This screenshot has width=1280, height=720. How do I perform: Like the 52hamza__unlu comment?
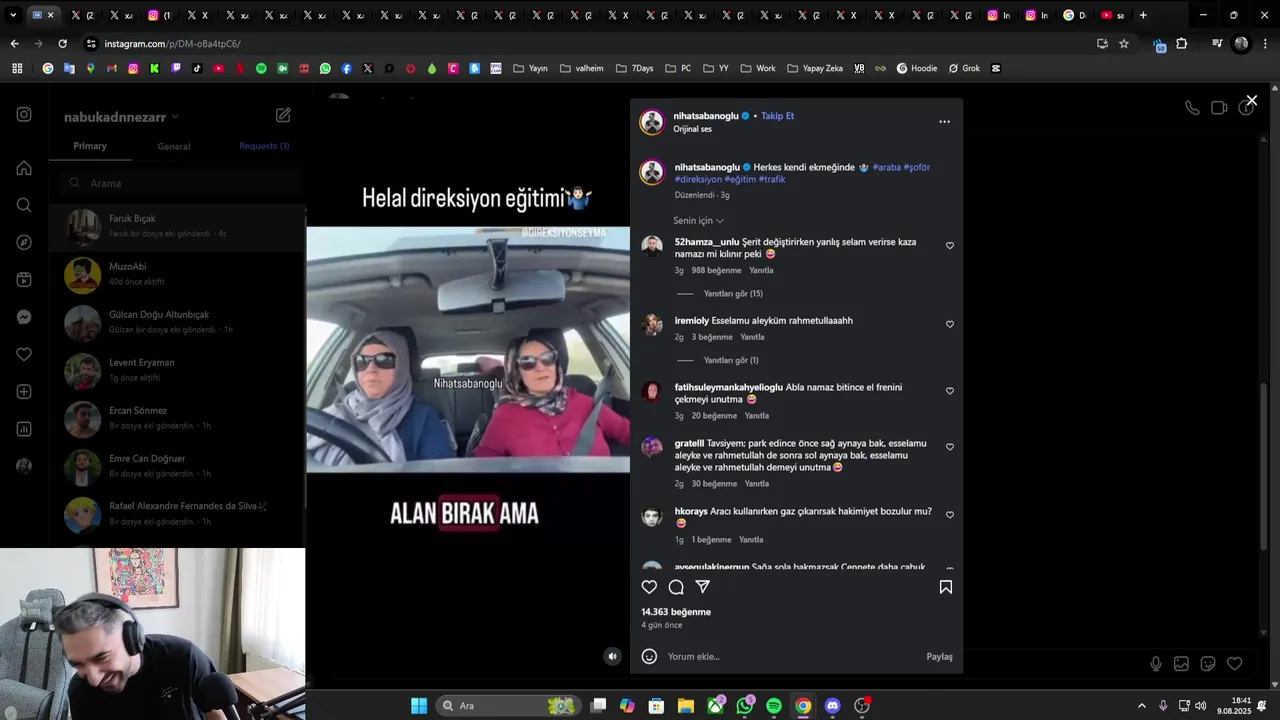(x=950, y=246)
